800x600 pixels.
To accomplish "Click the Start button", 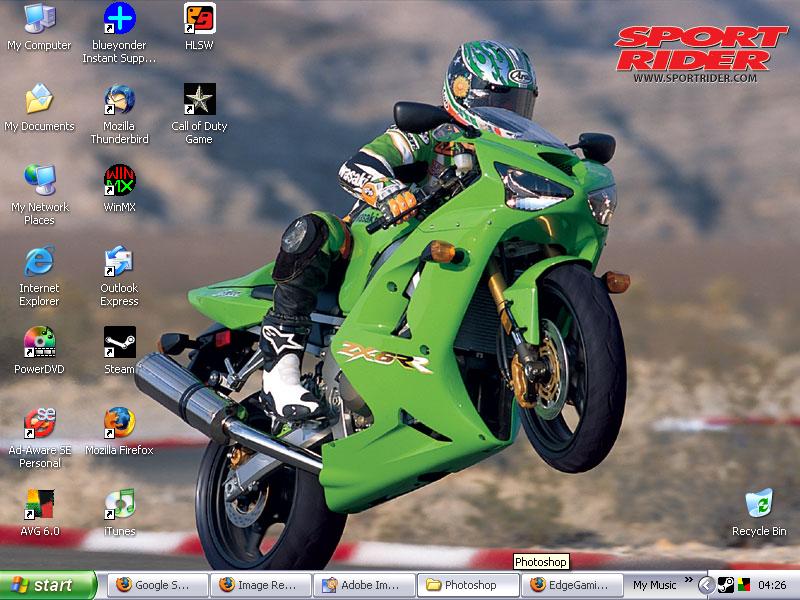I will tap(48, 585).
